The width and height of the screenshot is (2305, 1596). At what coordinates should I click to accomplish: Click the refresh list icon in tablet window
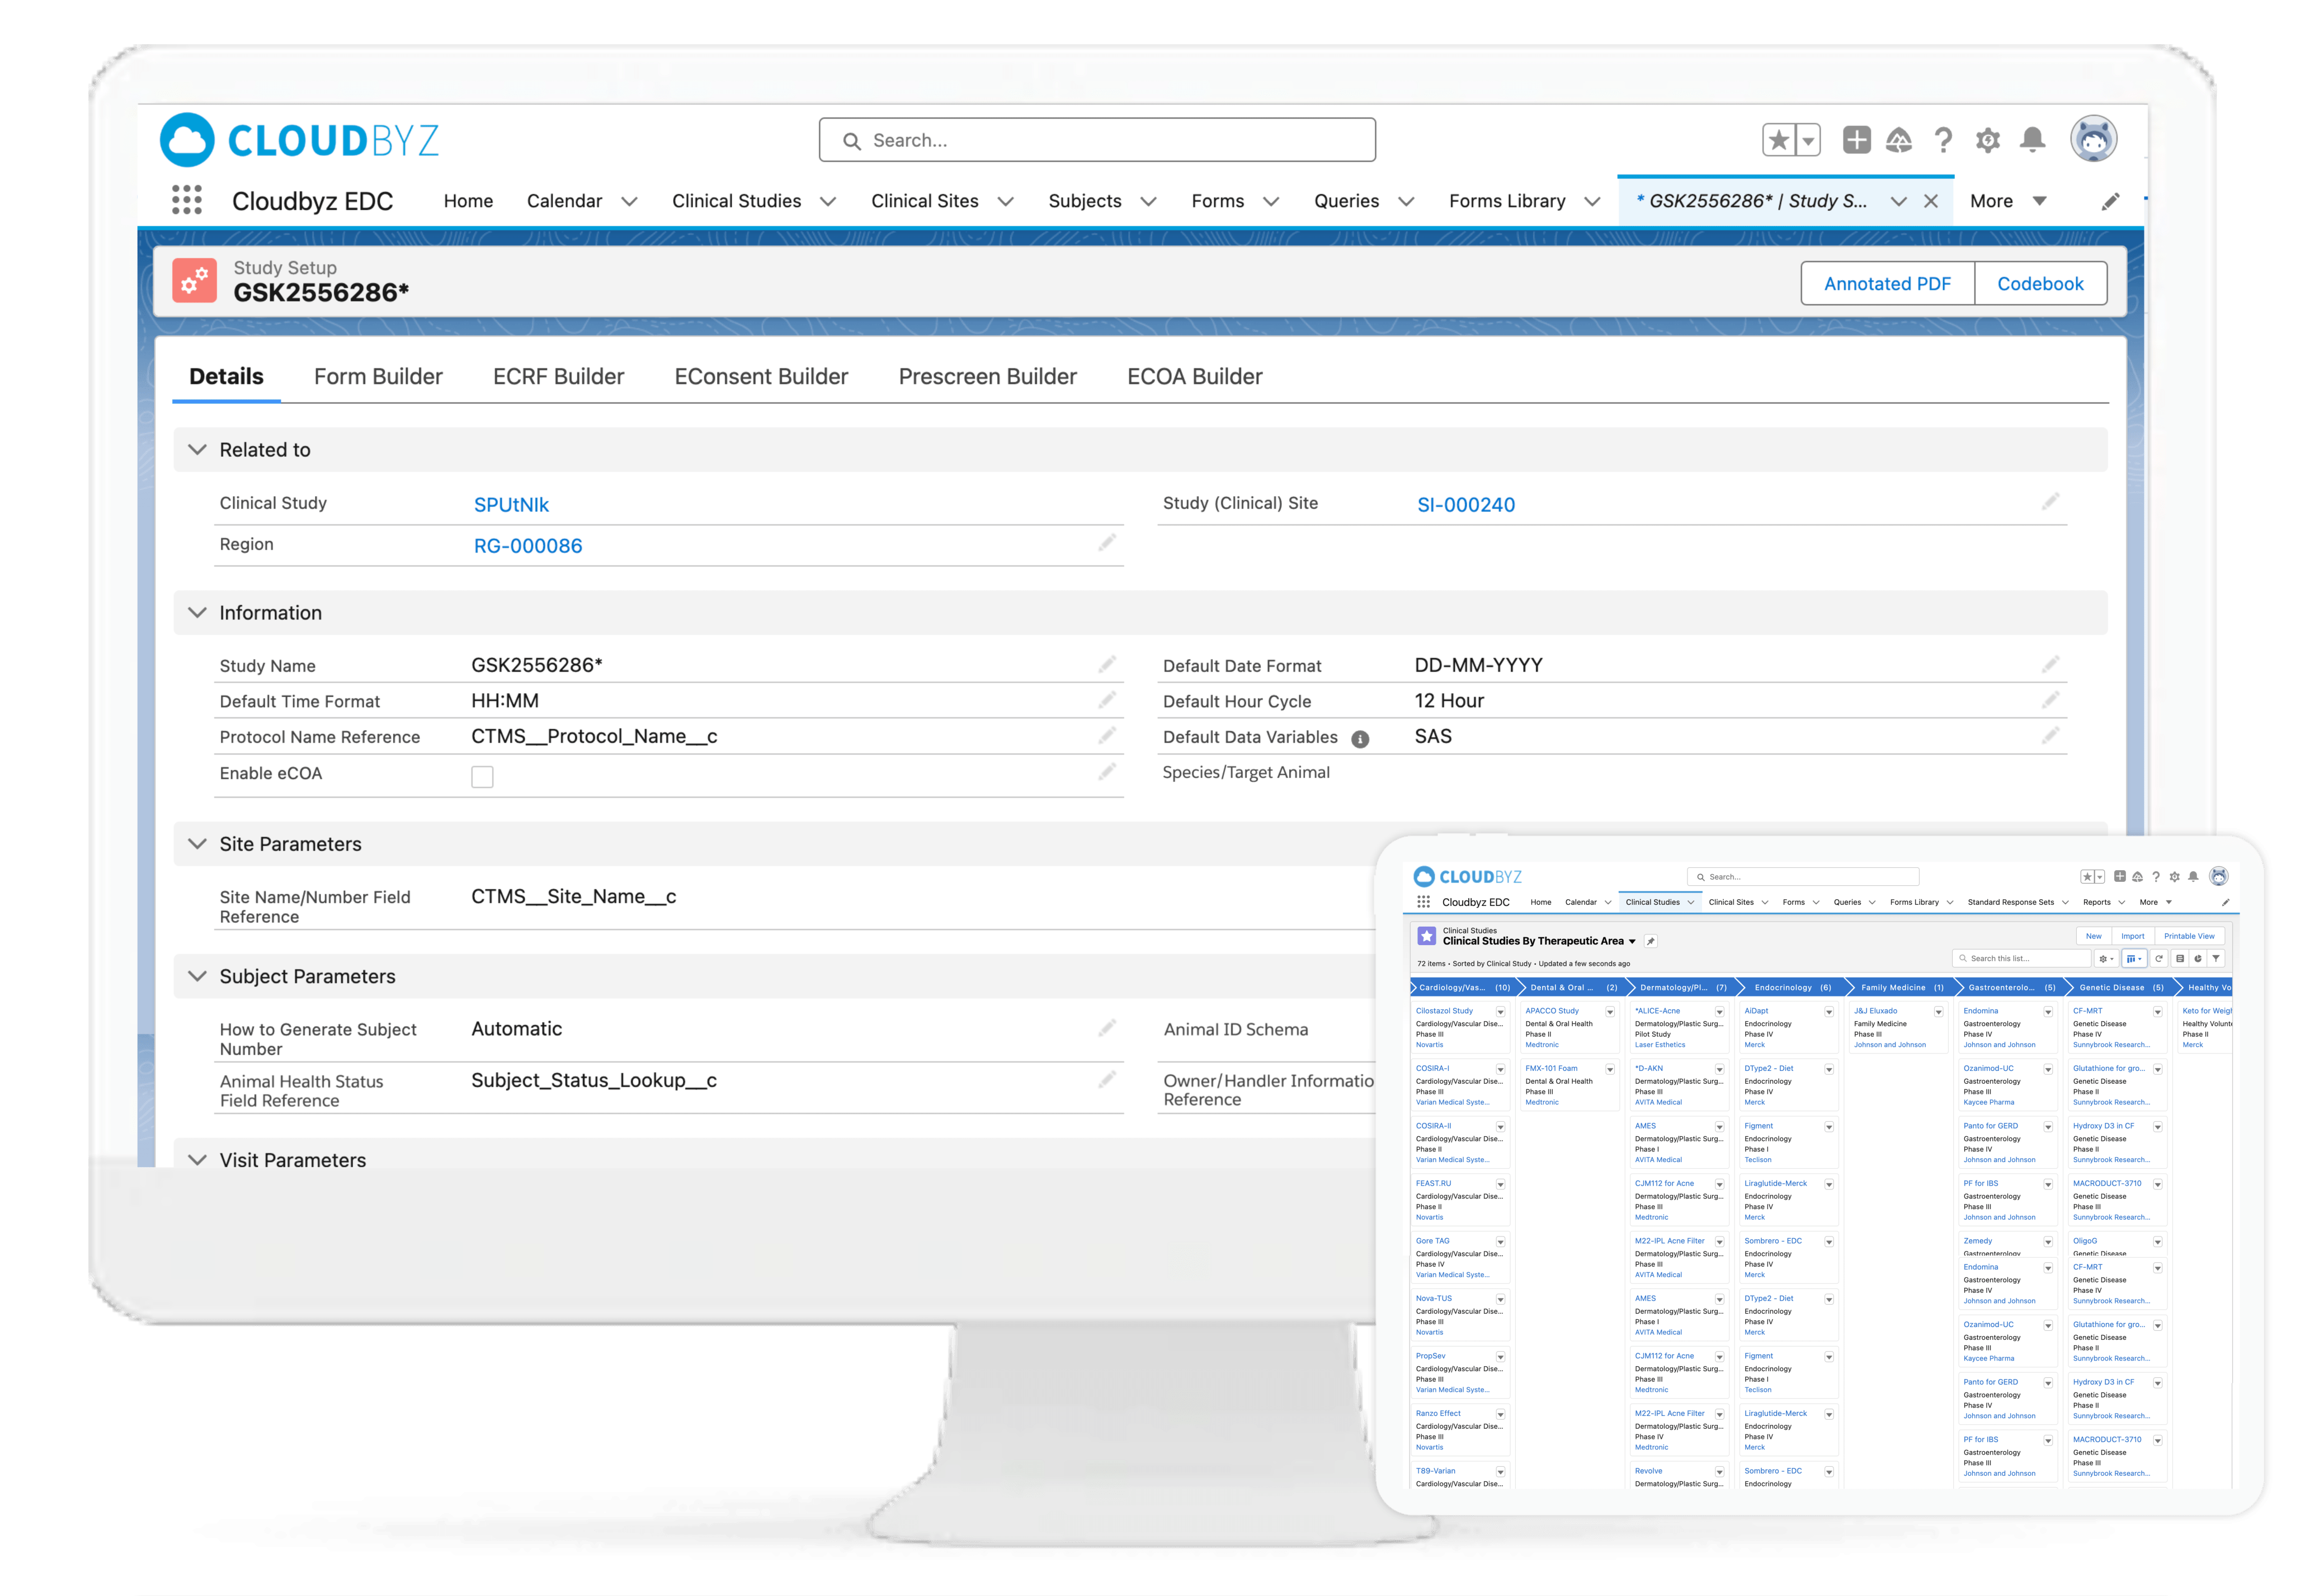point(2159,958)
